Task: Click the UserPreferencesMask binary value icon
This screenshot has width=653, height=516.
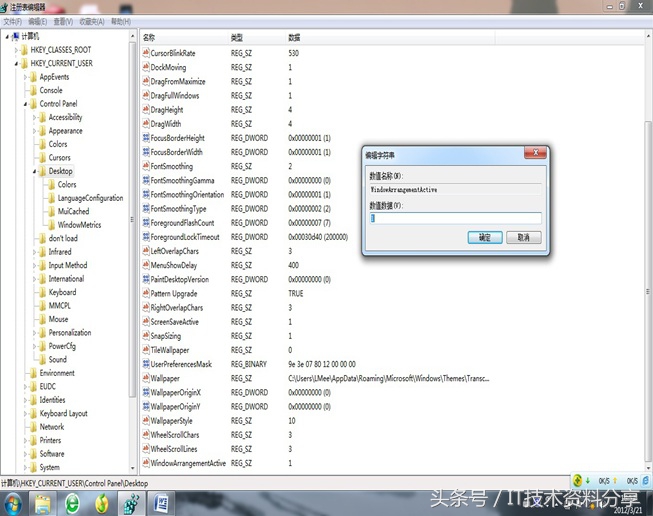Action: [x=145, y=365]
